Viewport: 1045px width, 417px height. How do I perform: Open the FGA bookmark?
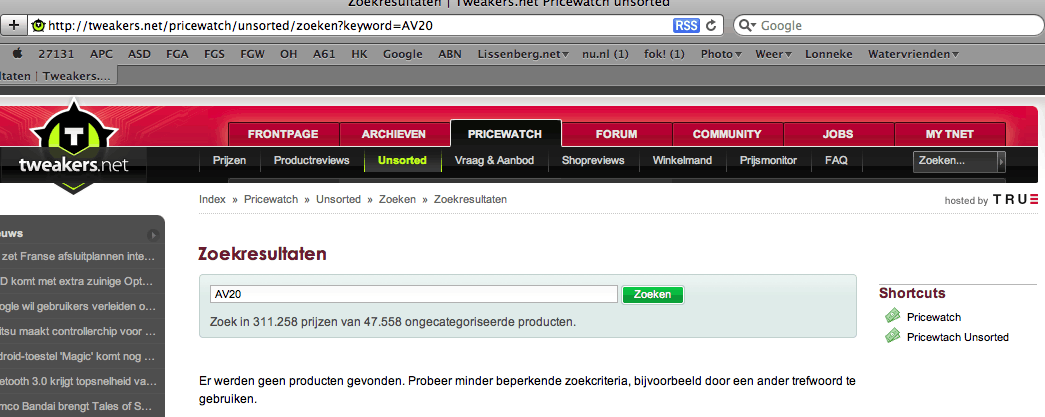click(177, 54)
